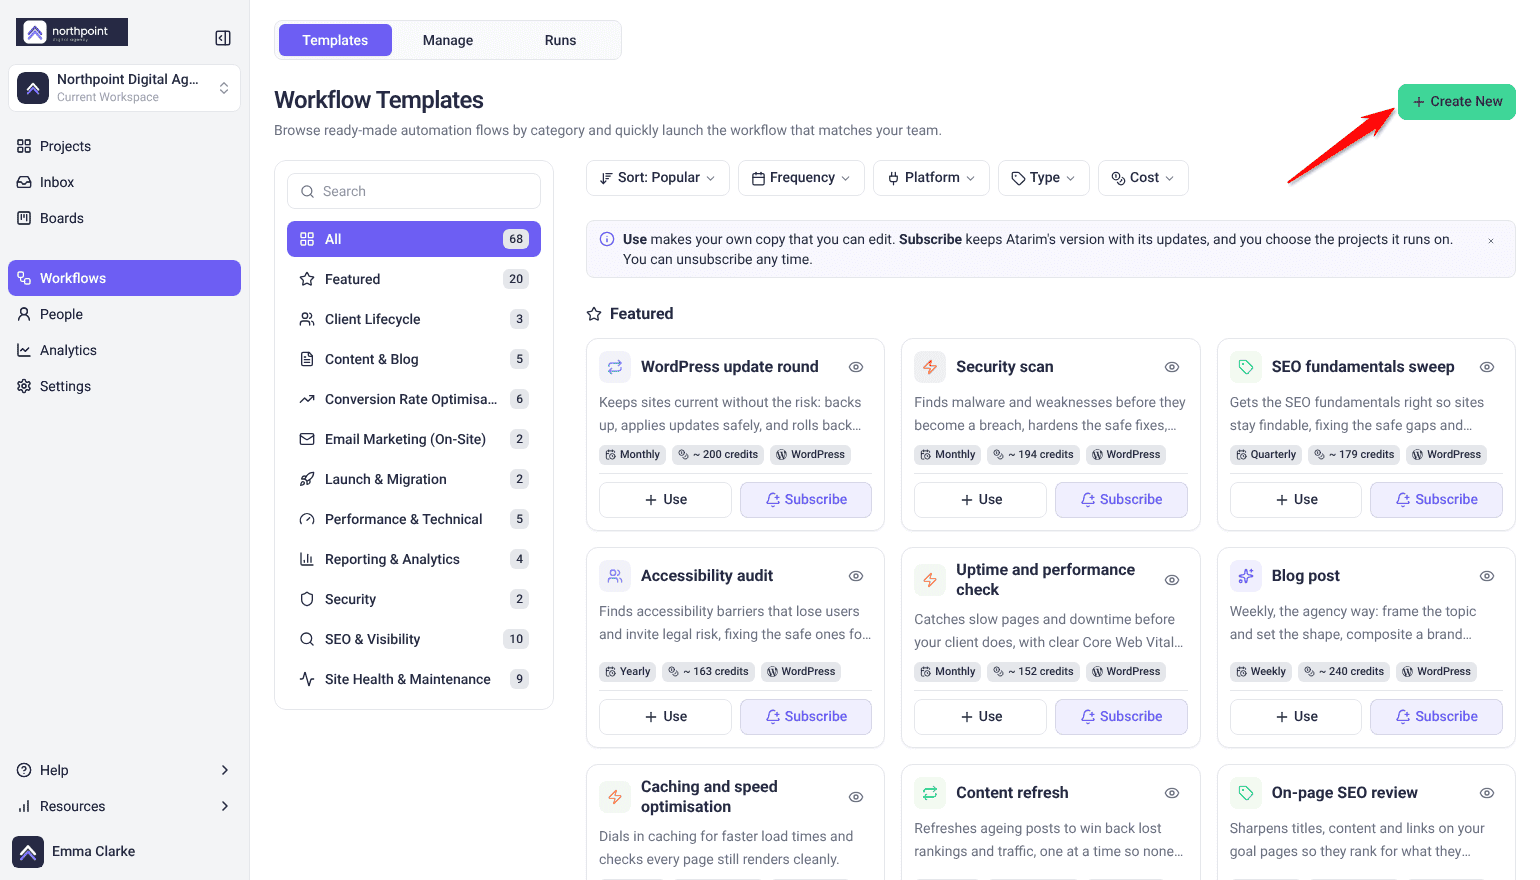
Task: Open Sort: Popular dropdown
Action: pos(657,178)
